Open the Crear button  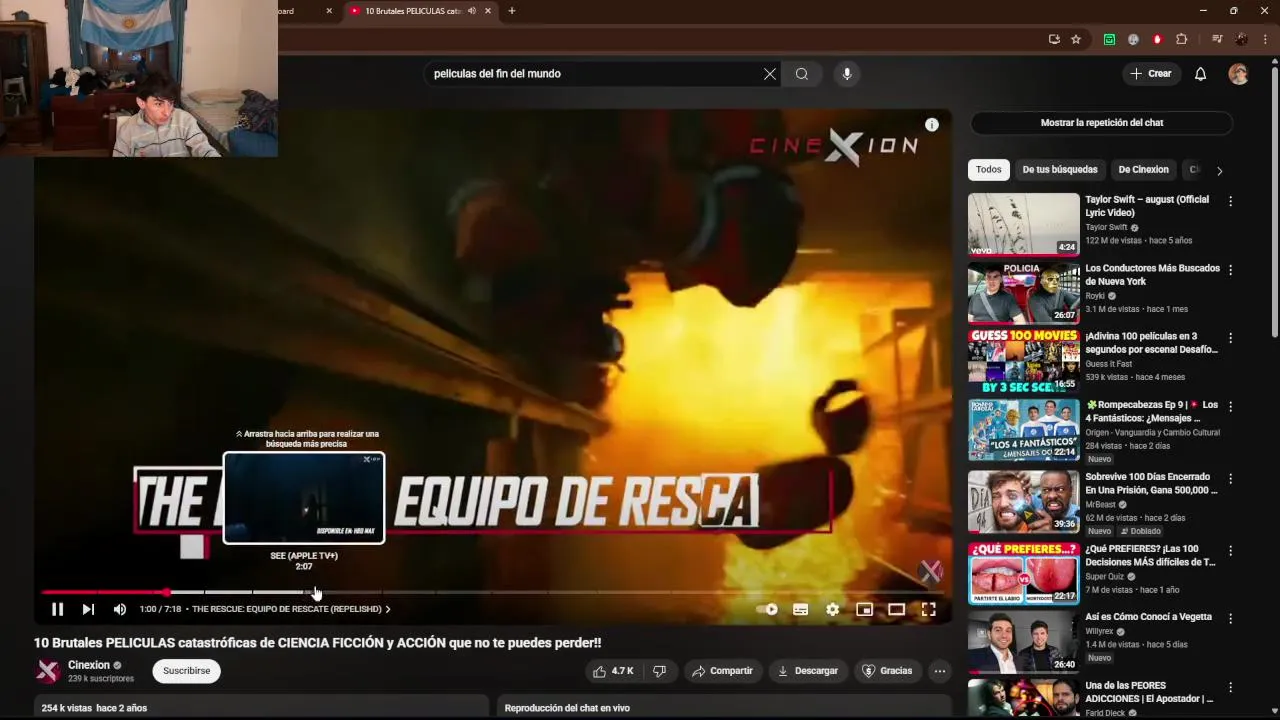[x=1150, y=74]
